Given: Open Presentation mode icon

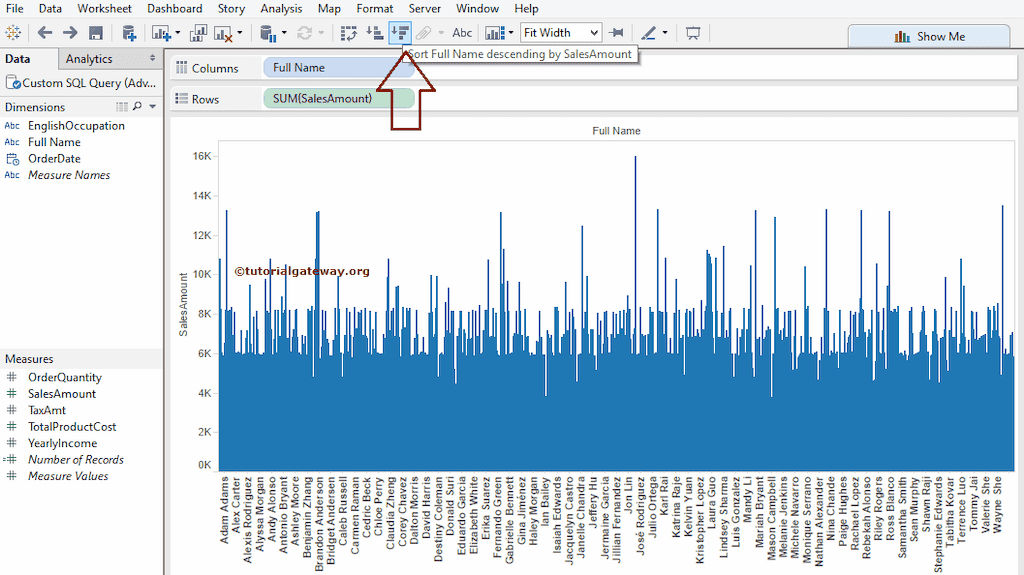Looking at the screenshot, I should pyautogui.click(x=692, y=33).
